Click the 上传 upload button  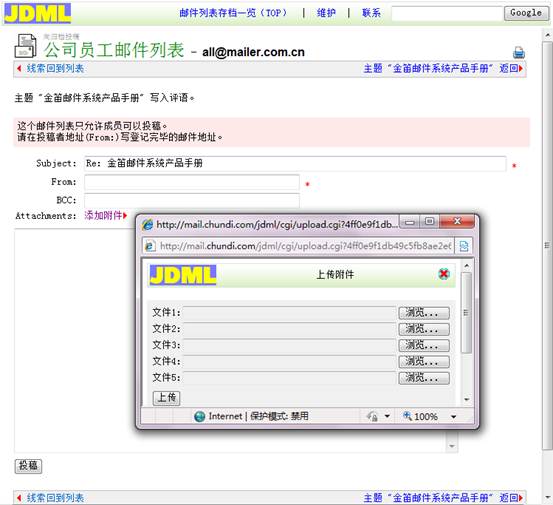click(166, 398)
